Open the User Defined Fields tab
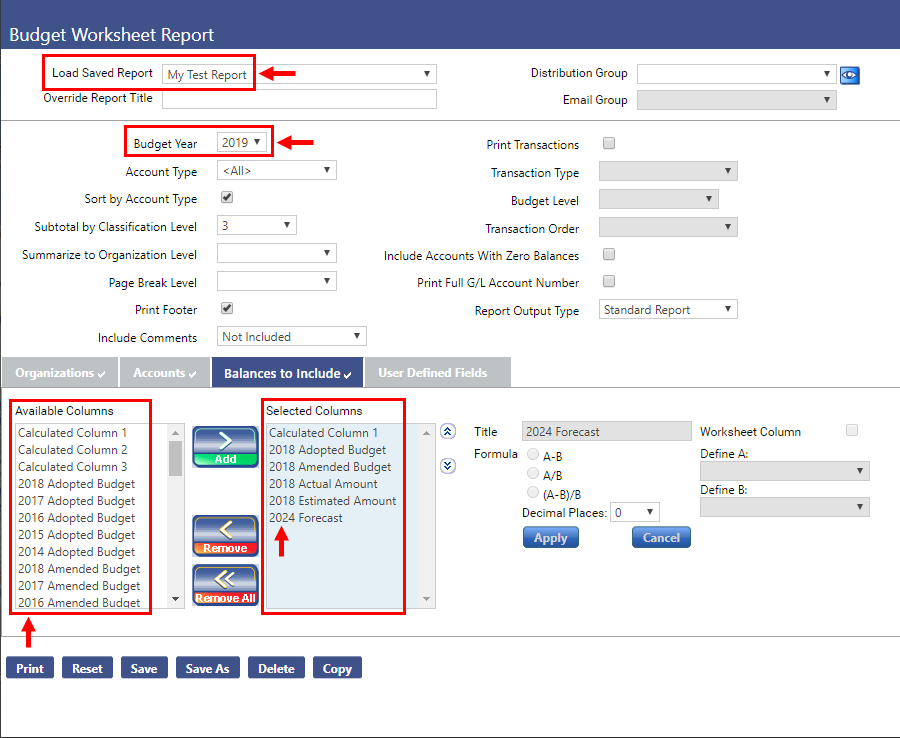The height and width of the screenshot is (738, 900). 437,373
